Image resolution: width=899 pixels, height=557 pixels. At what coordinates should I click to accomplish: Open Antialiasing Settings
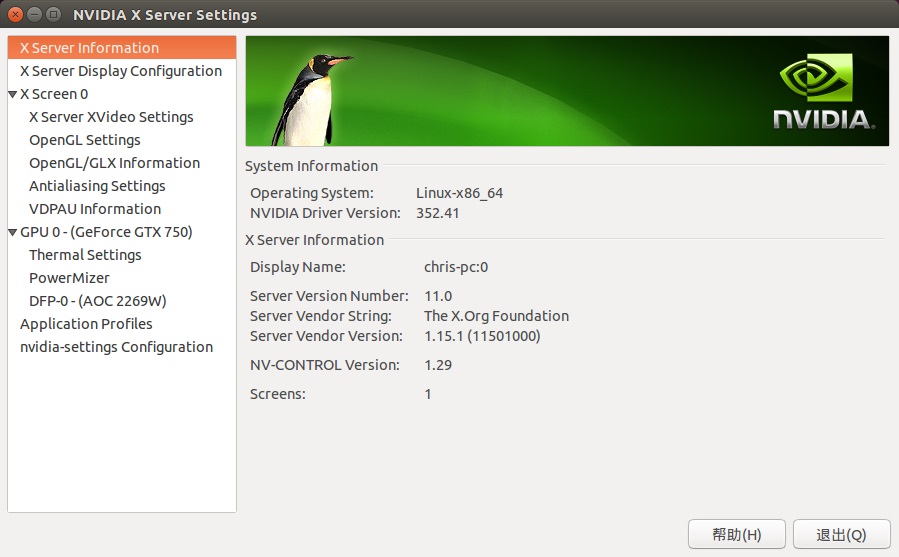pyautogui.click(x=97, y=185)
